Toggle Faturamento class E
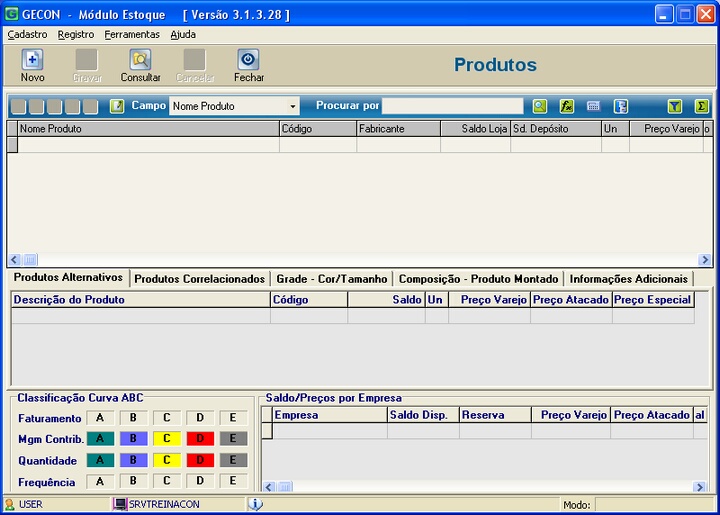Screen dimensions: 720x515 point(233,418)
